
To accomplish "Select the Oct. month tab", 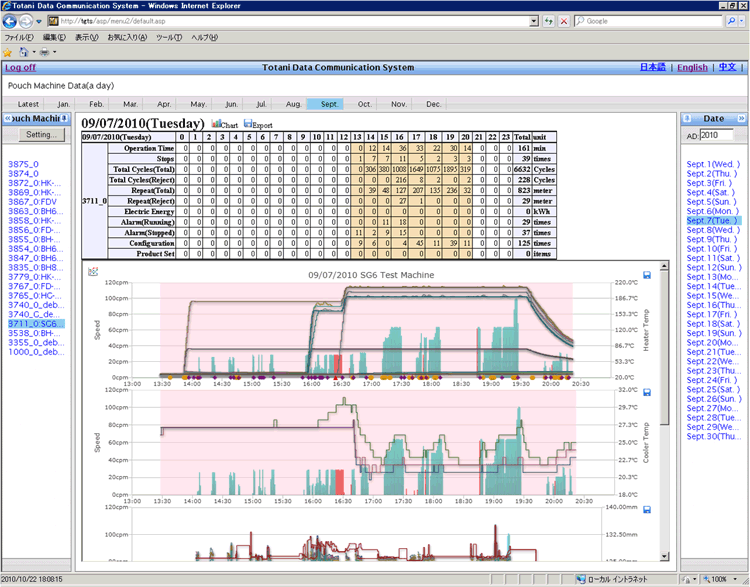I will tap(364, 104).
